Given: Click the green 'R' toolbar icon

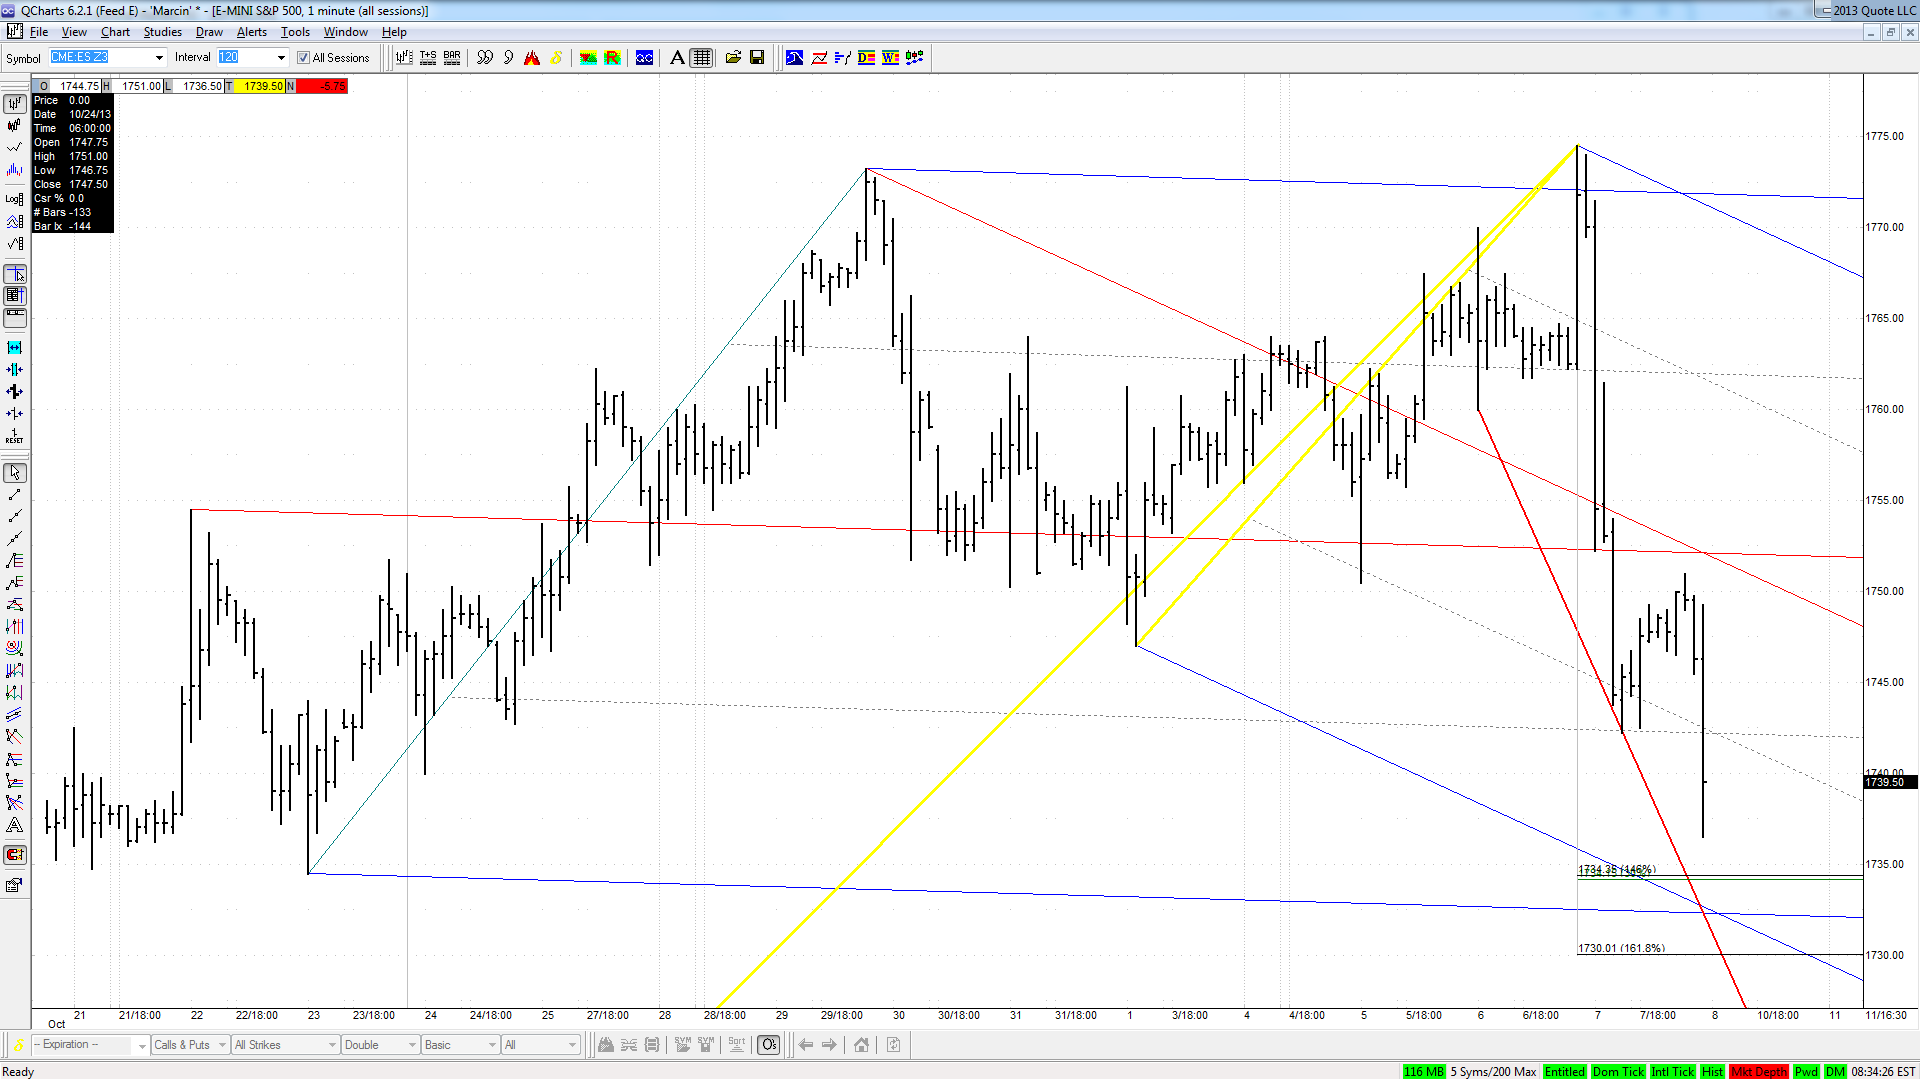Looking at the screenshot, I should [613, 58].
